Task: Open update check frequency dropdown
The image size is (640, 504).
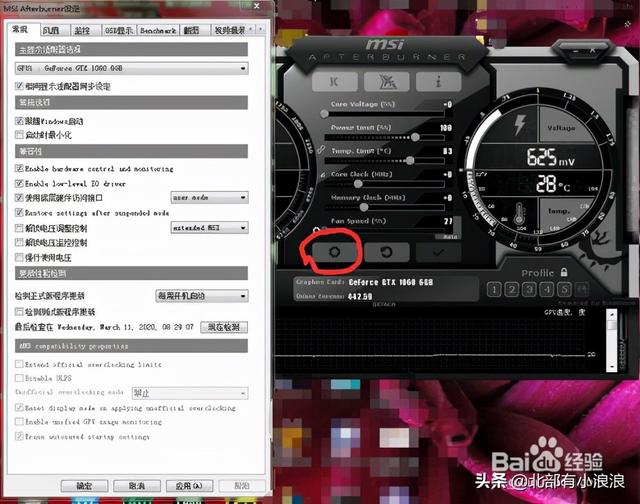Action: 202,296
